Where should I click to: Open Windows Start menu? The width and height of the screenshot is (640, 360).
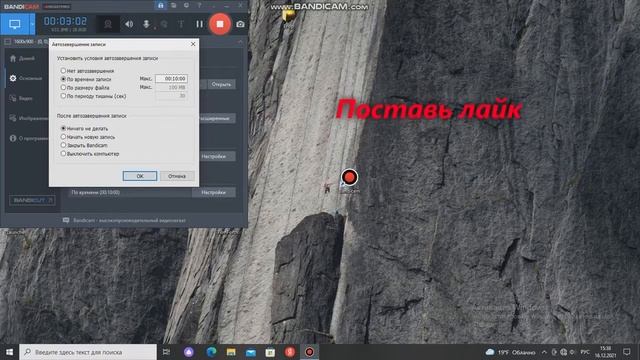pos(9,352)
